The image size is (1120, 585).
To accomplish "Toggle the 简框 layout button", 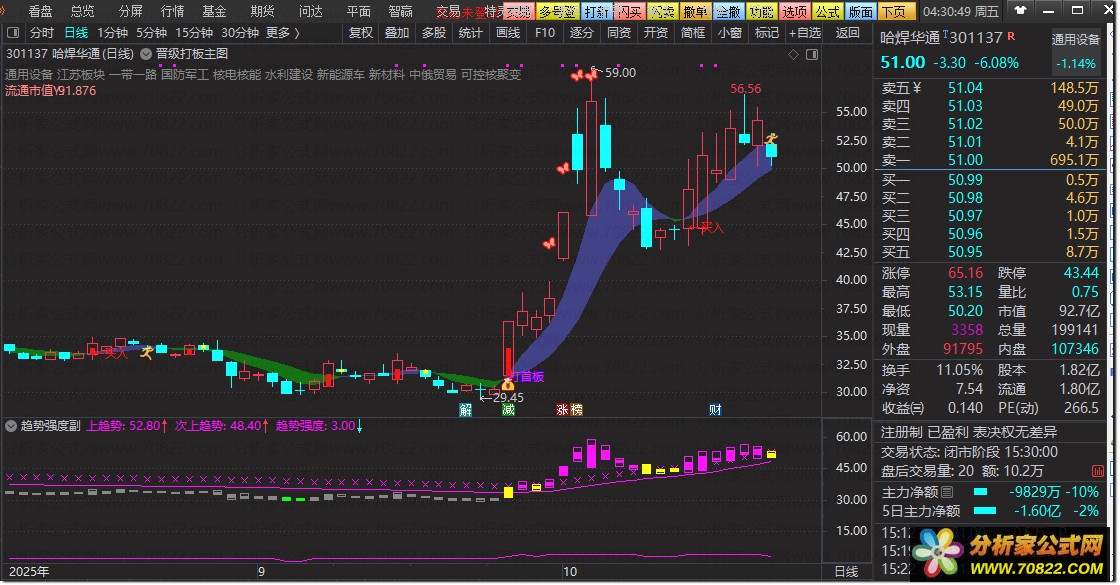I will pyautogui.click(x=693, y=33).
